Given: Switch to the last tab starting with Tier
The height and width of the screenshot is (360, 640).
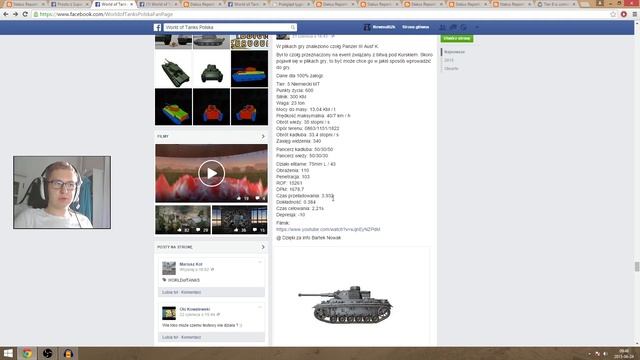Looking at the screenshot, I should point(557,4).
